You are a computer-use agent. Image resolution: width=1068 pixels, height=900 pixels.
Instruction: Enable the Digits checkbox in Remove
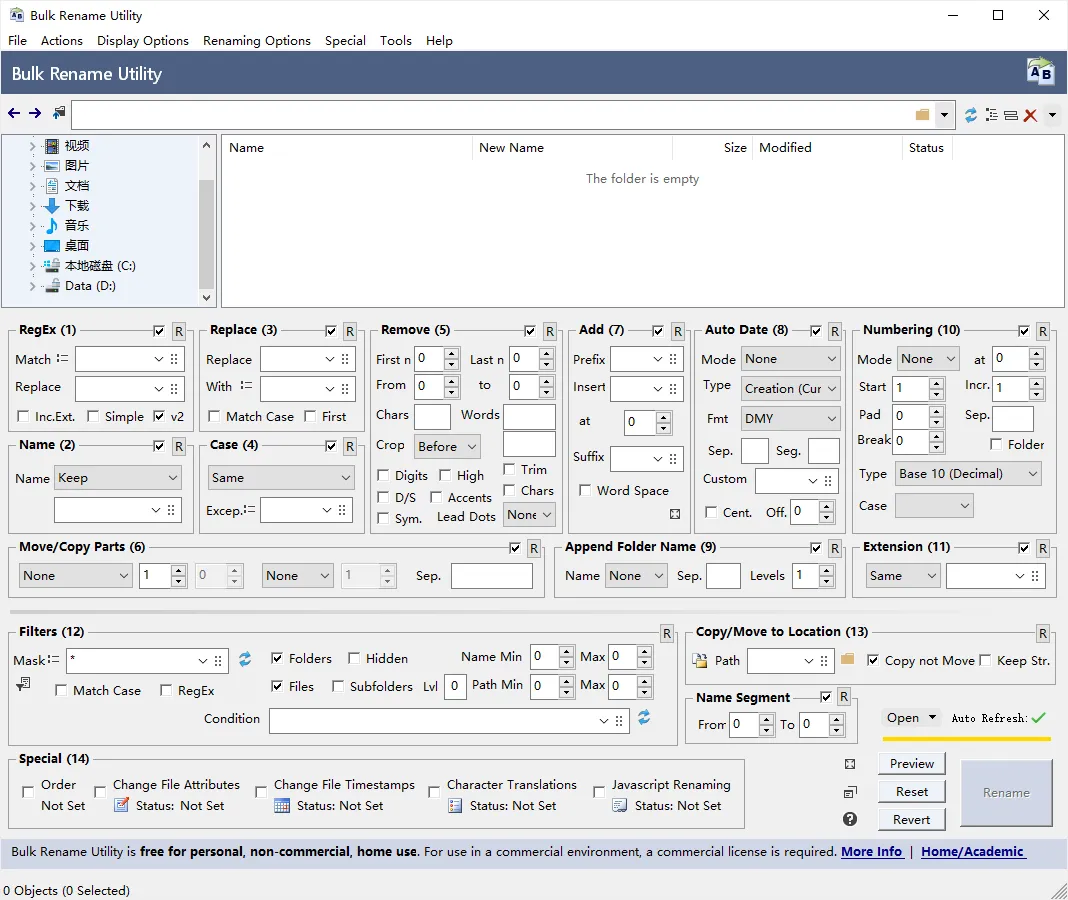(x=383, y=475)
